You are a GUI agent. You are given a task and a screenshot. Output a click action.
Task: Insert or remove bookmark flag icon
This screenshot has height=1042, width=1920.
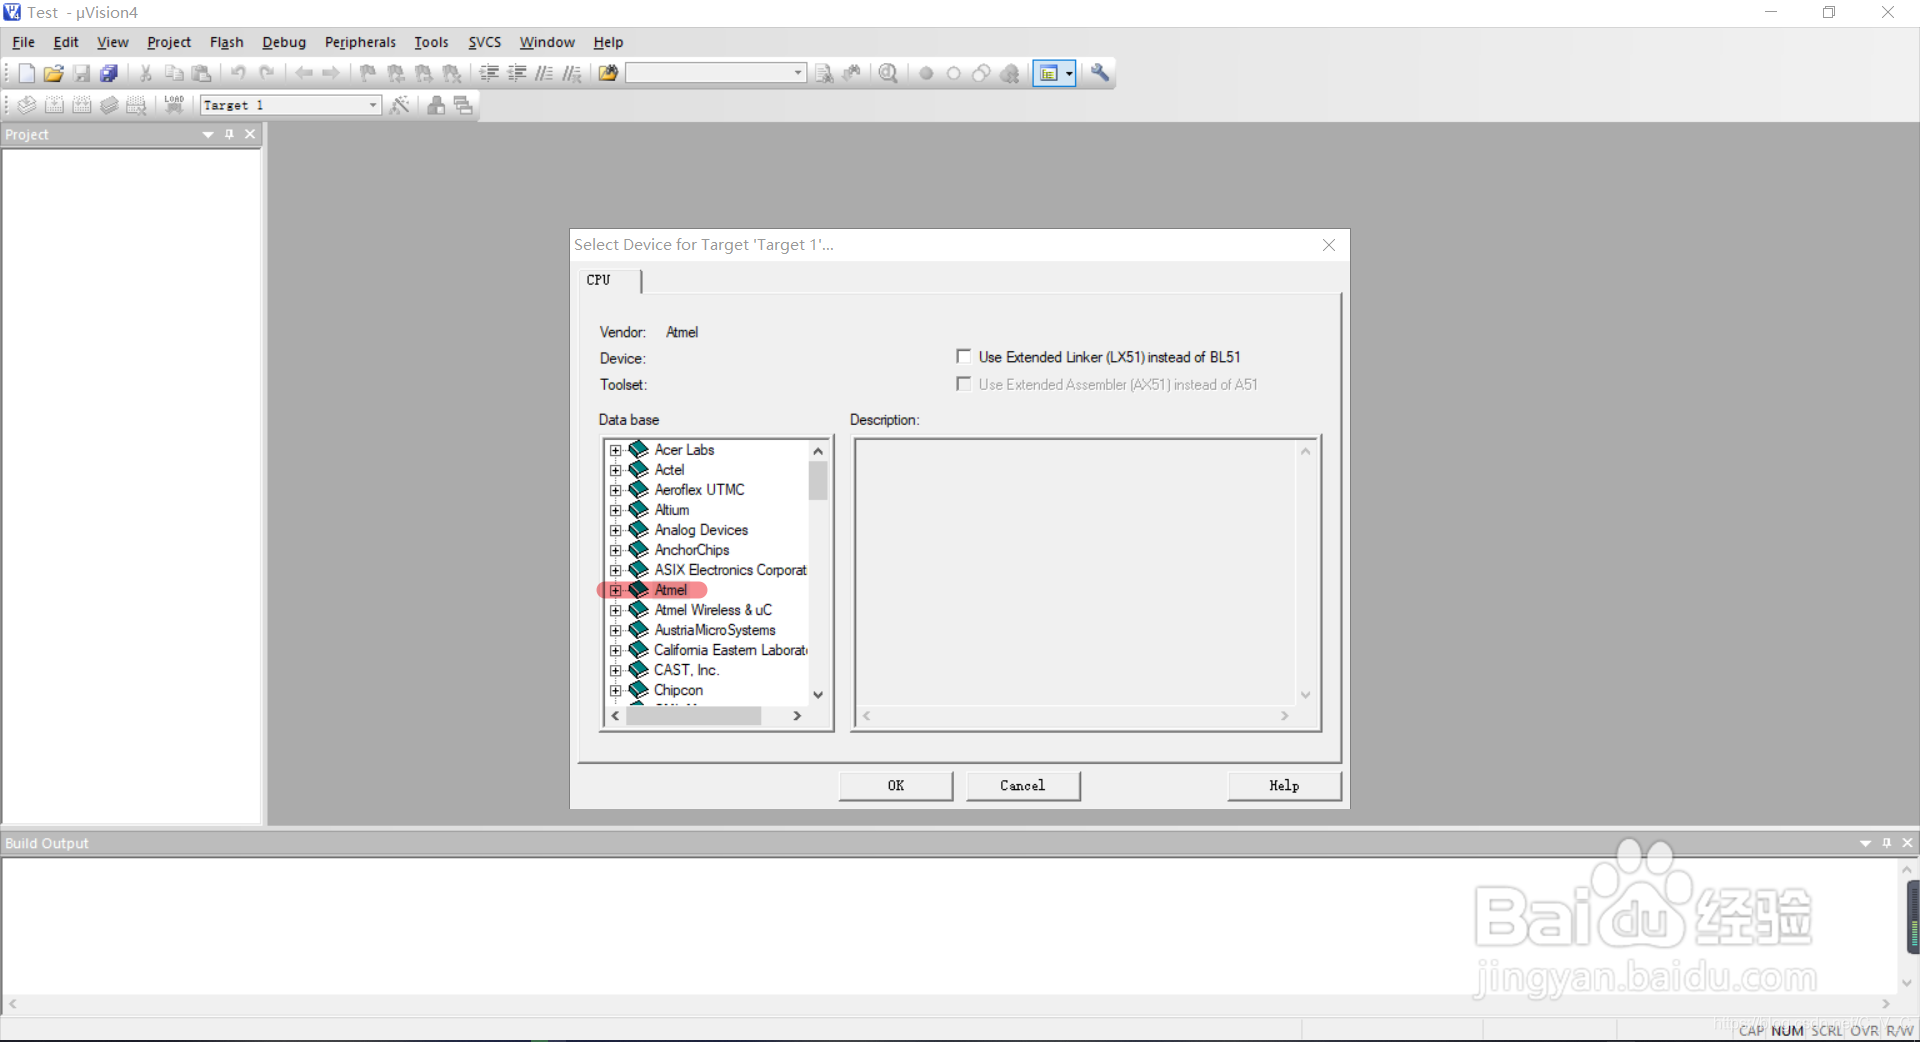click(368, 73)
